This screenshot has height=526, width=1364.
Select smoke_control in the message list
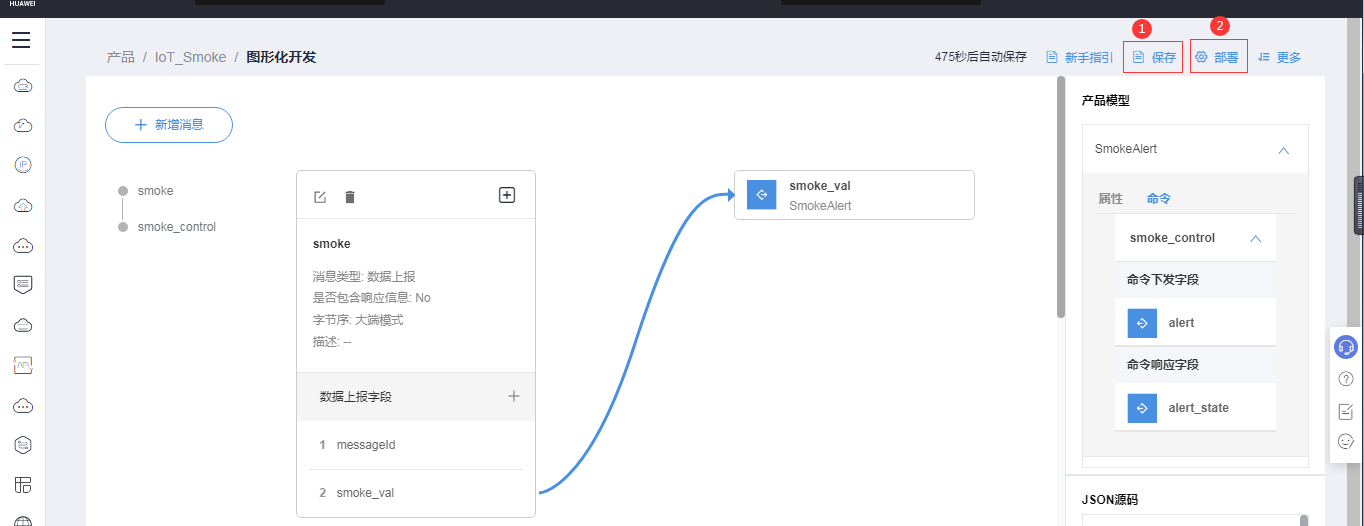click(176, 227)
